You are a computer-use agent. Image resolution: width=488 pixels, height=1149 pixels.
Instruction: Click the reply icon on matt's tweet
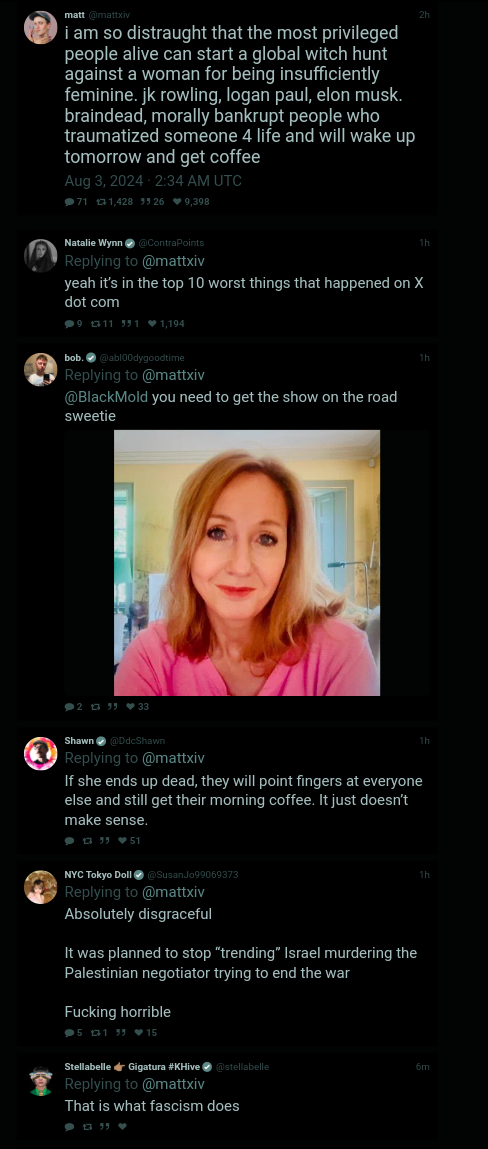[70, 202]
